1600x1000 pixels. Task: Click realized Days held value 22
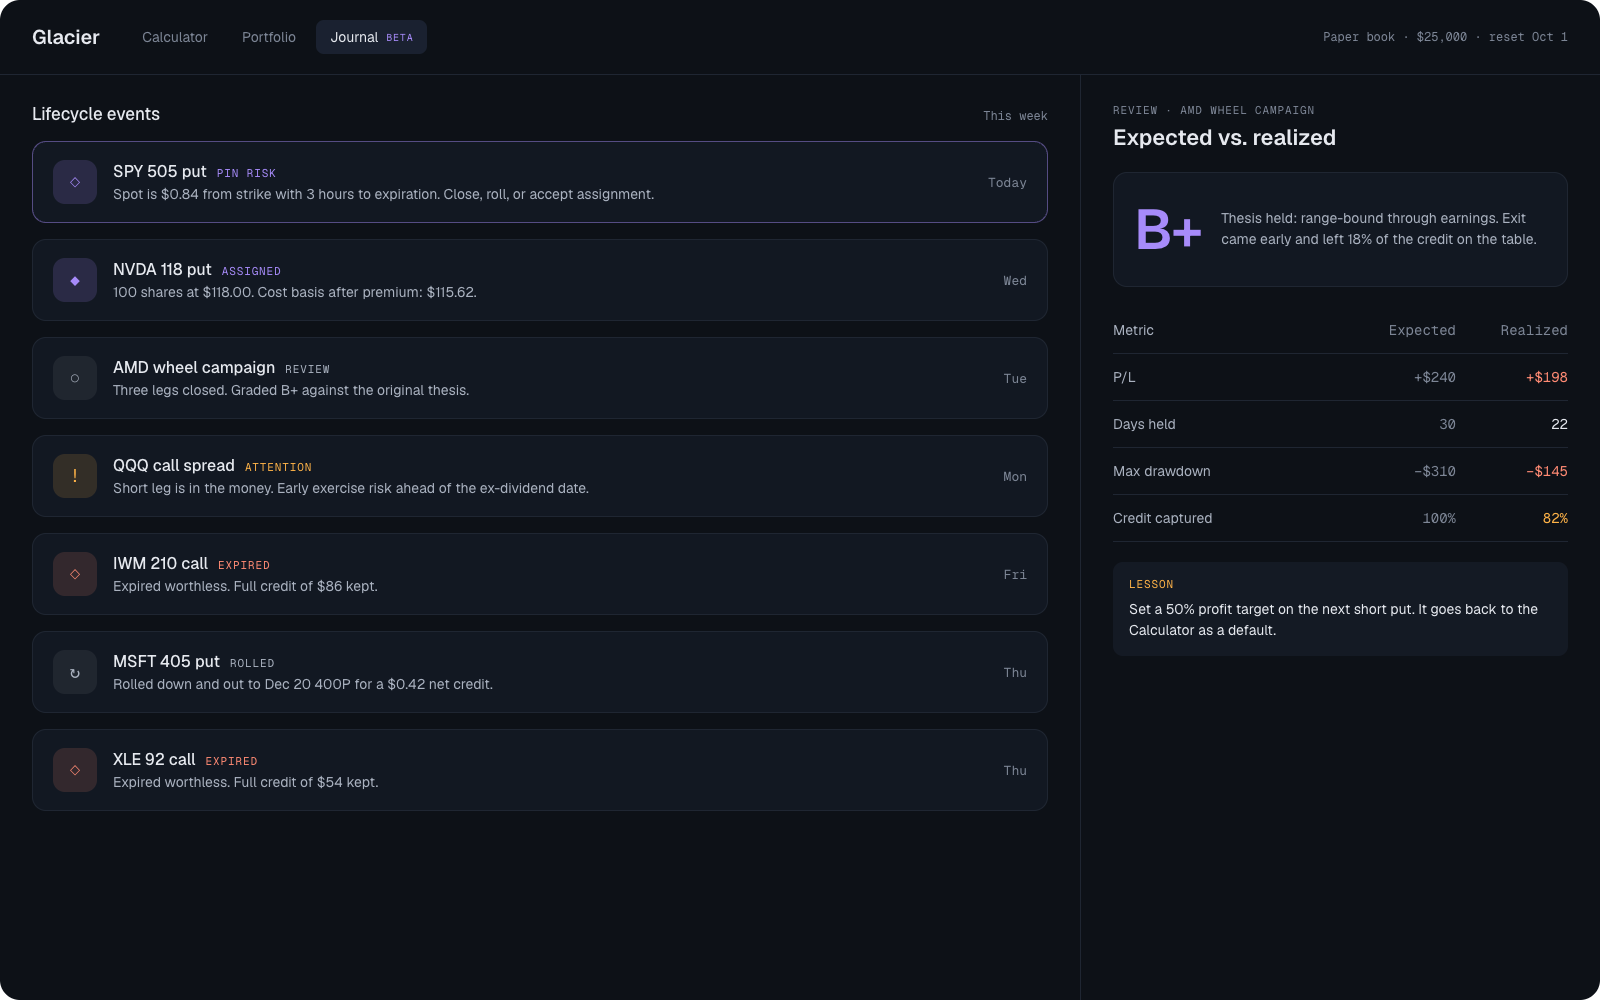pos(1559,424)
